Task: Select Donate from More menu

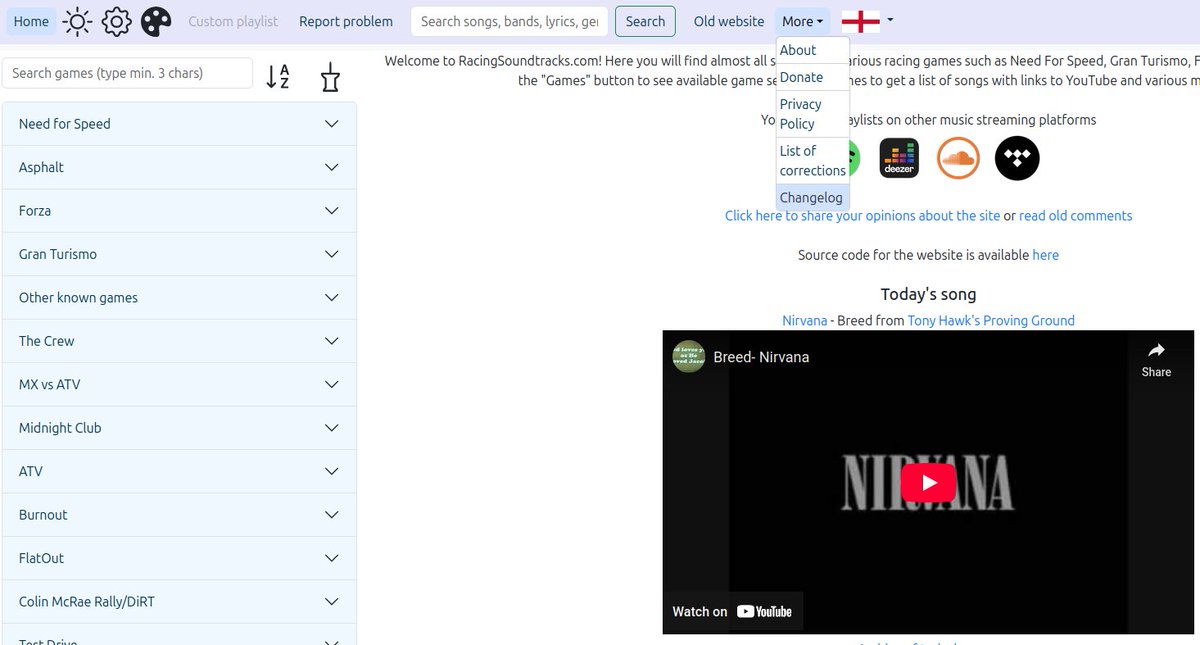Action: coord(813,77)
